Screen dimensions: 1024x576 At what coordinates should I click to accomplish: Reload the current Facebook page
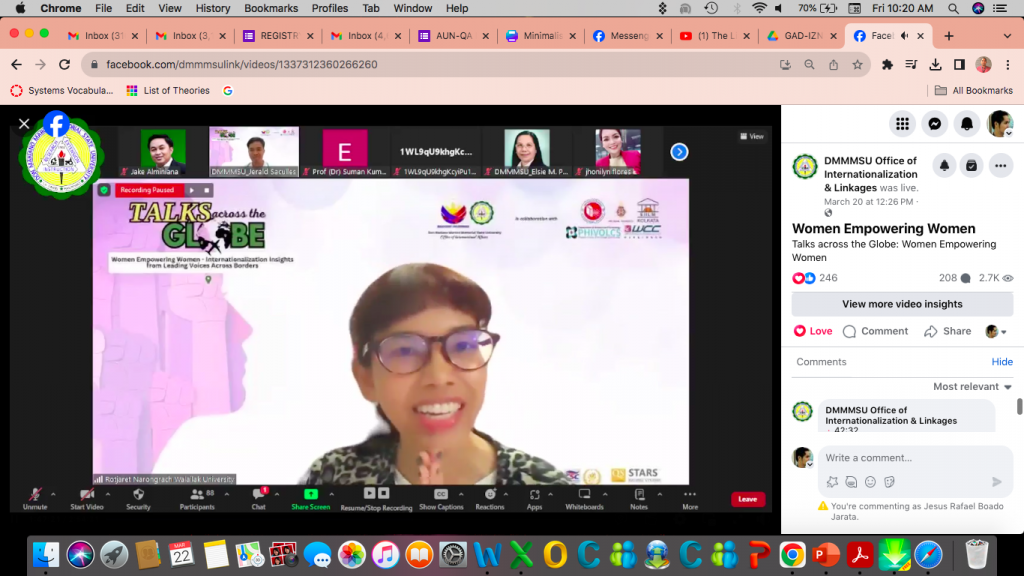tap(64, 65)
